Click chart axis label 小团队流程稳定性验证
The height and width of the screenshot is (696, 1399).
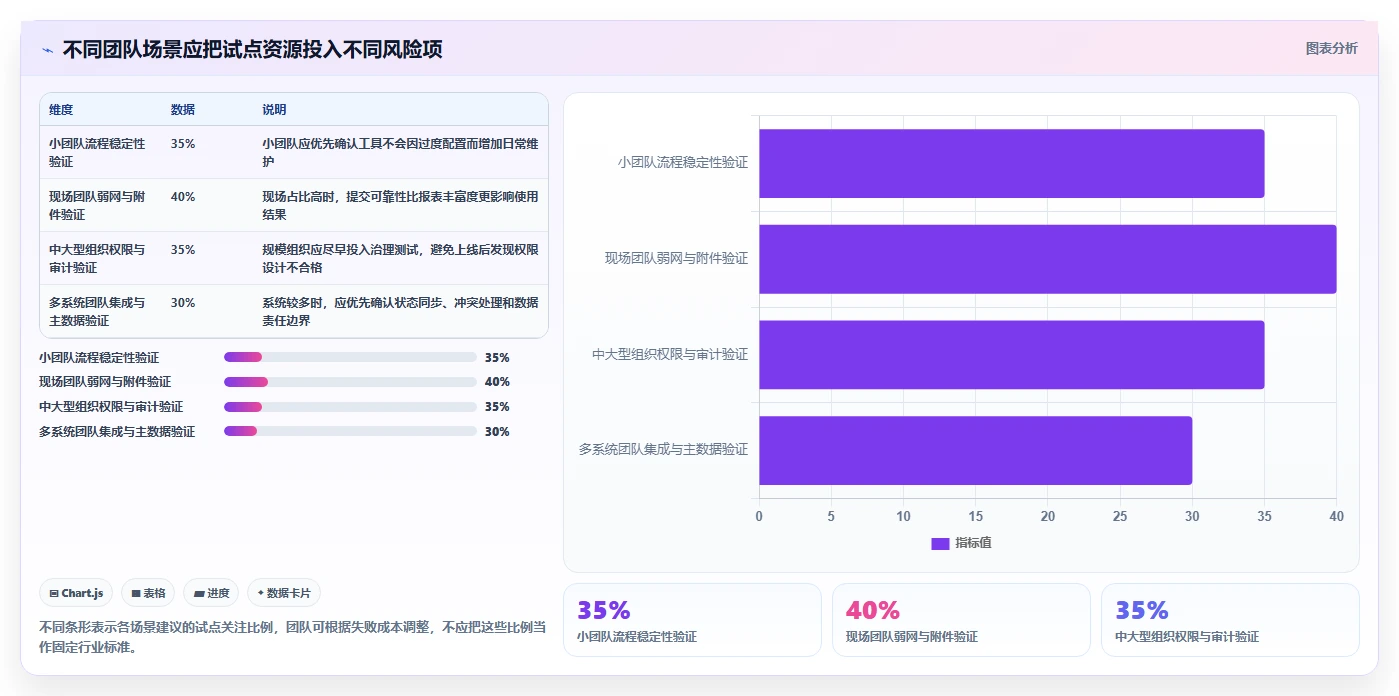[x=683, y=162]
